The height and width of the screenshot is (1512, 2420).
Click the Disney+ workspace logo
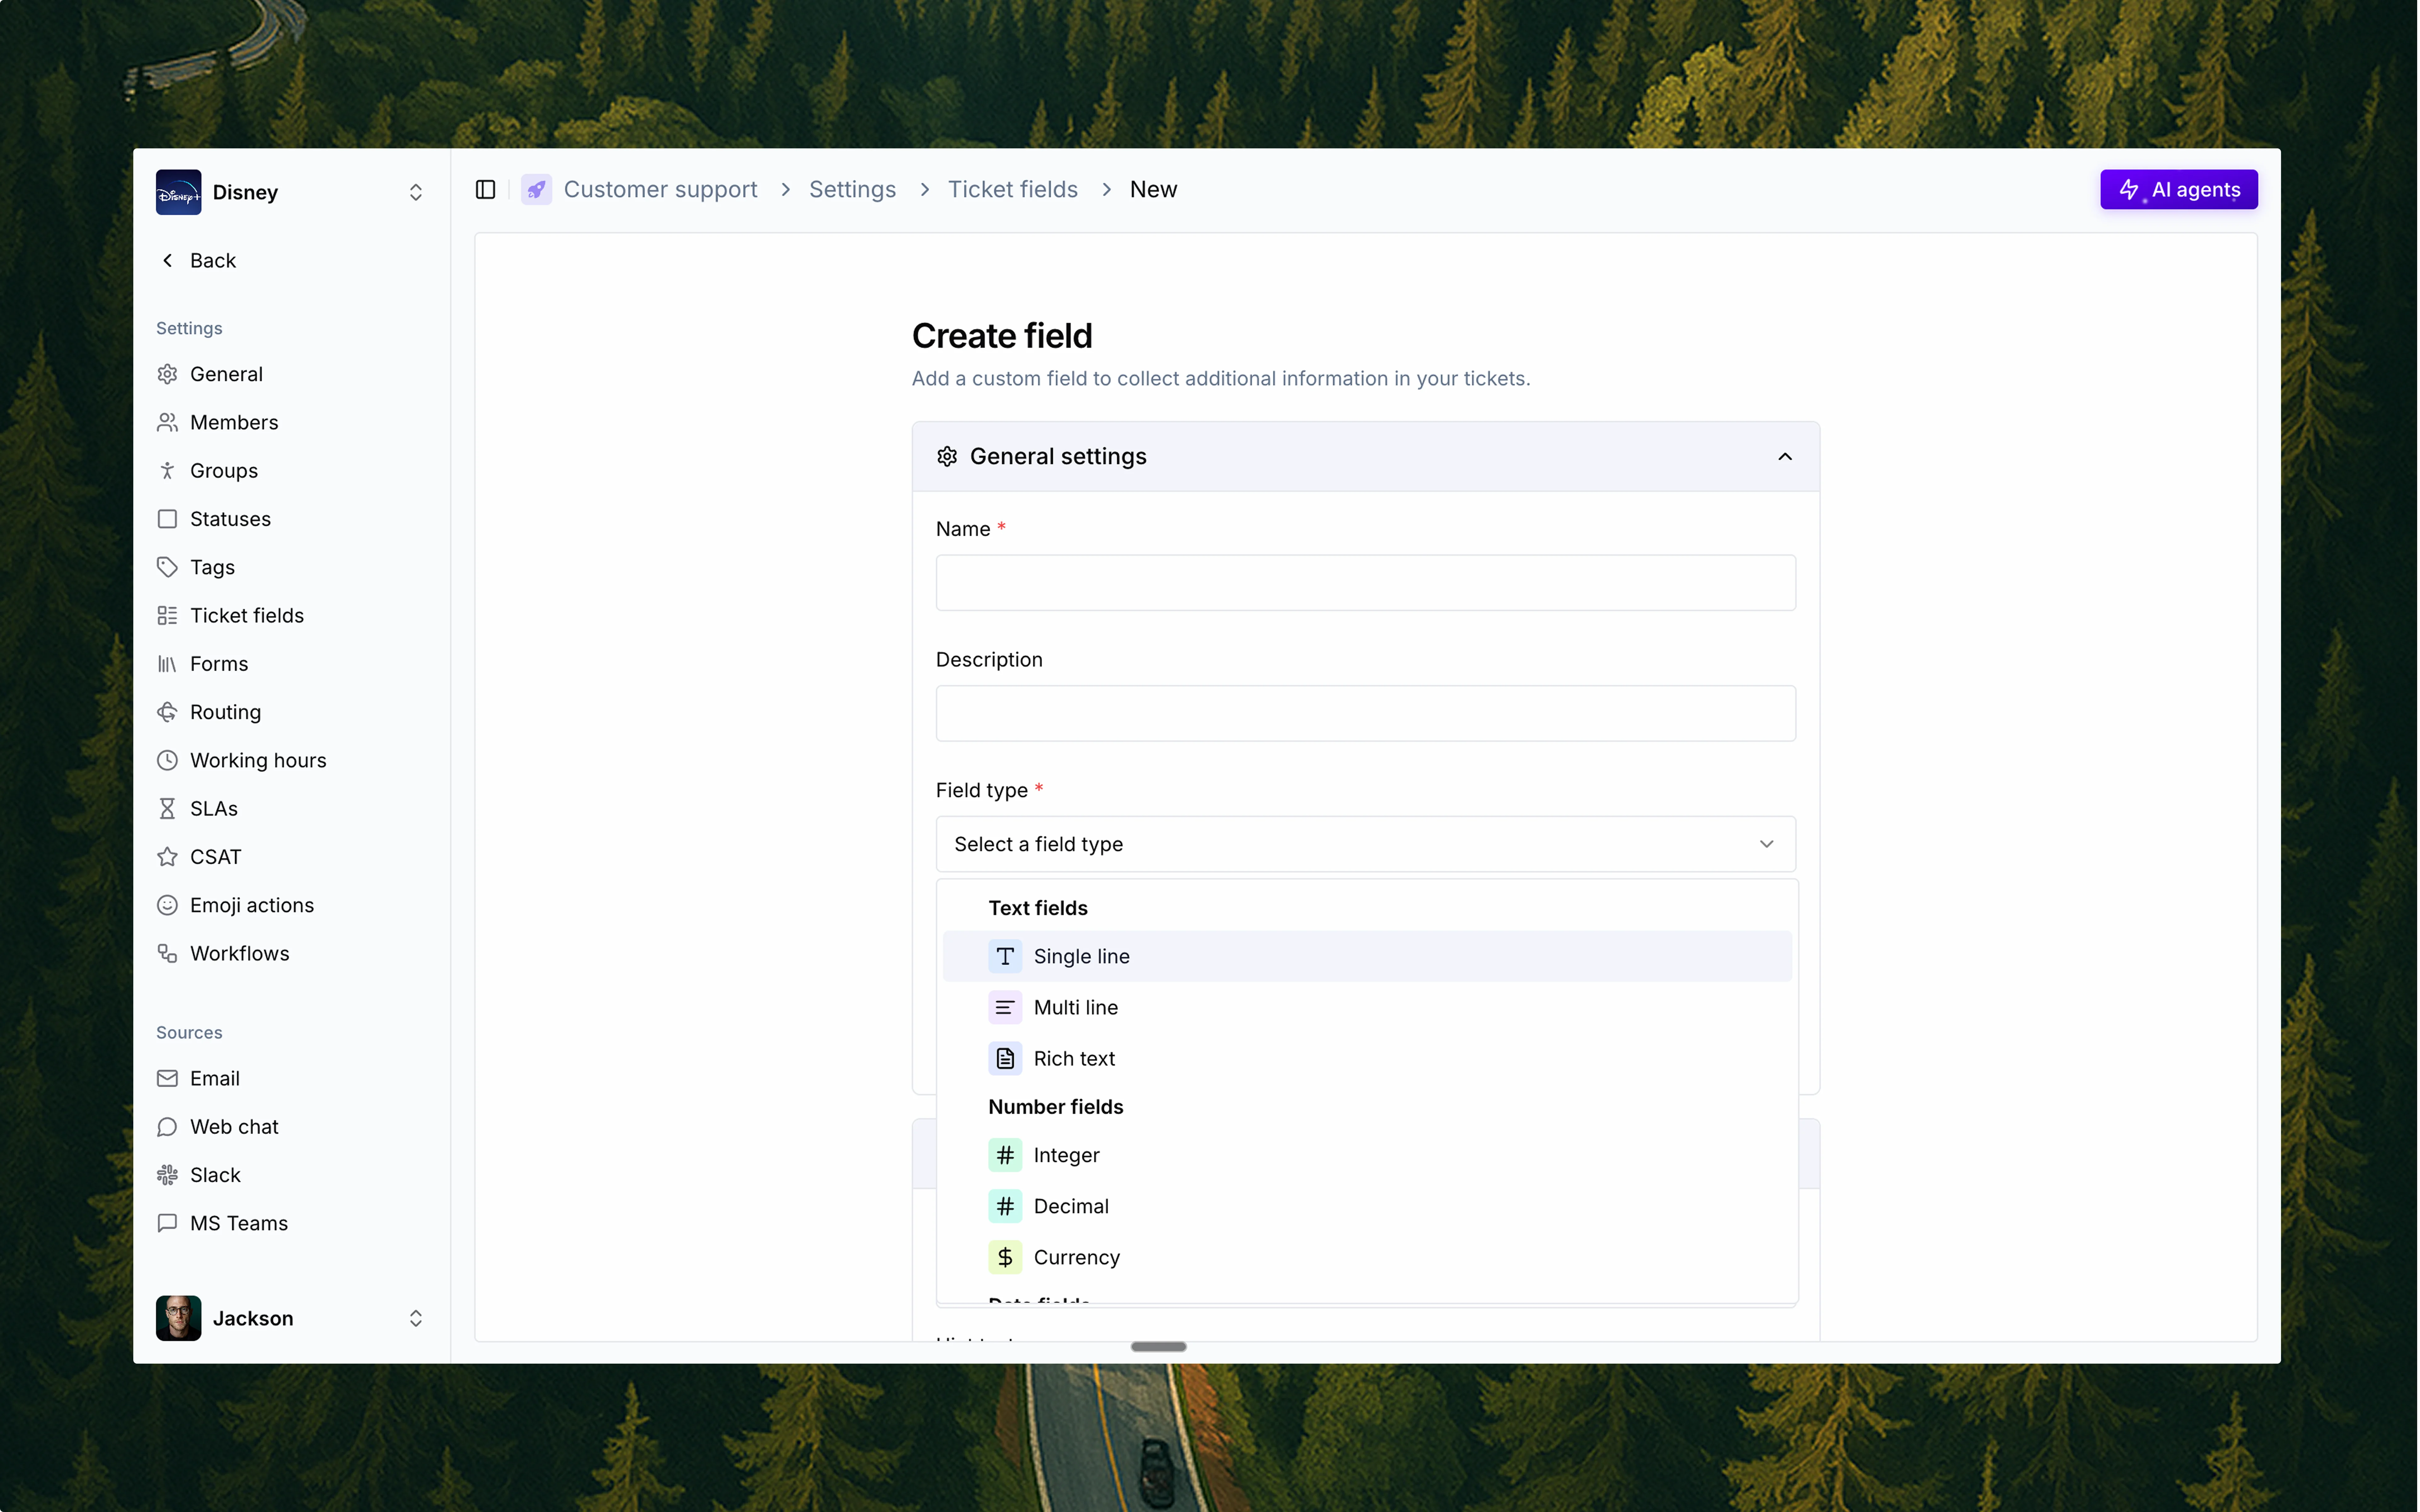[x=179, y=192]
